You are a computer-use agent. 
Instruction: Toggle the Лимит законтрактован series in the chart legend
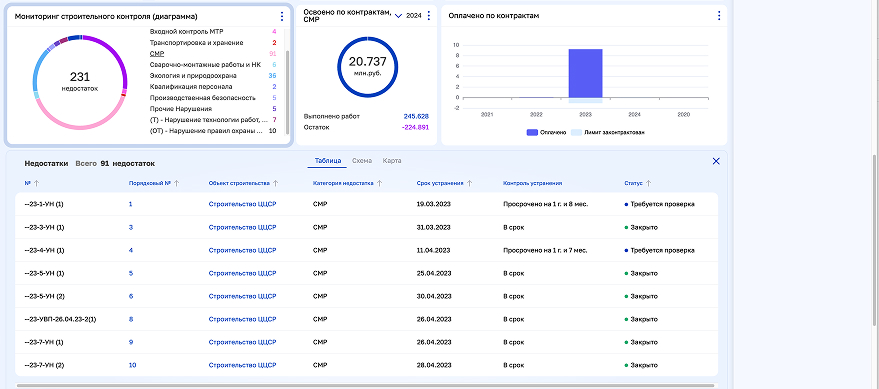click(x=607, y=132)
